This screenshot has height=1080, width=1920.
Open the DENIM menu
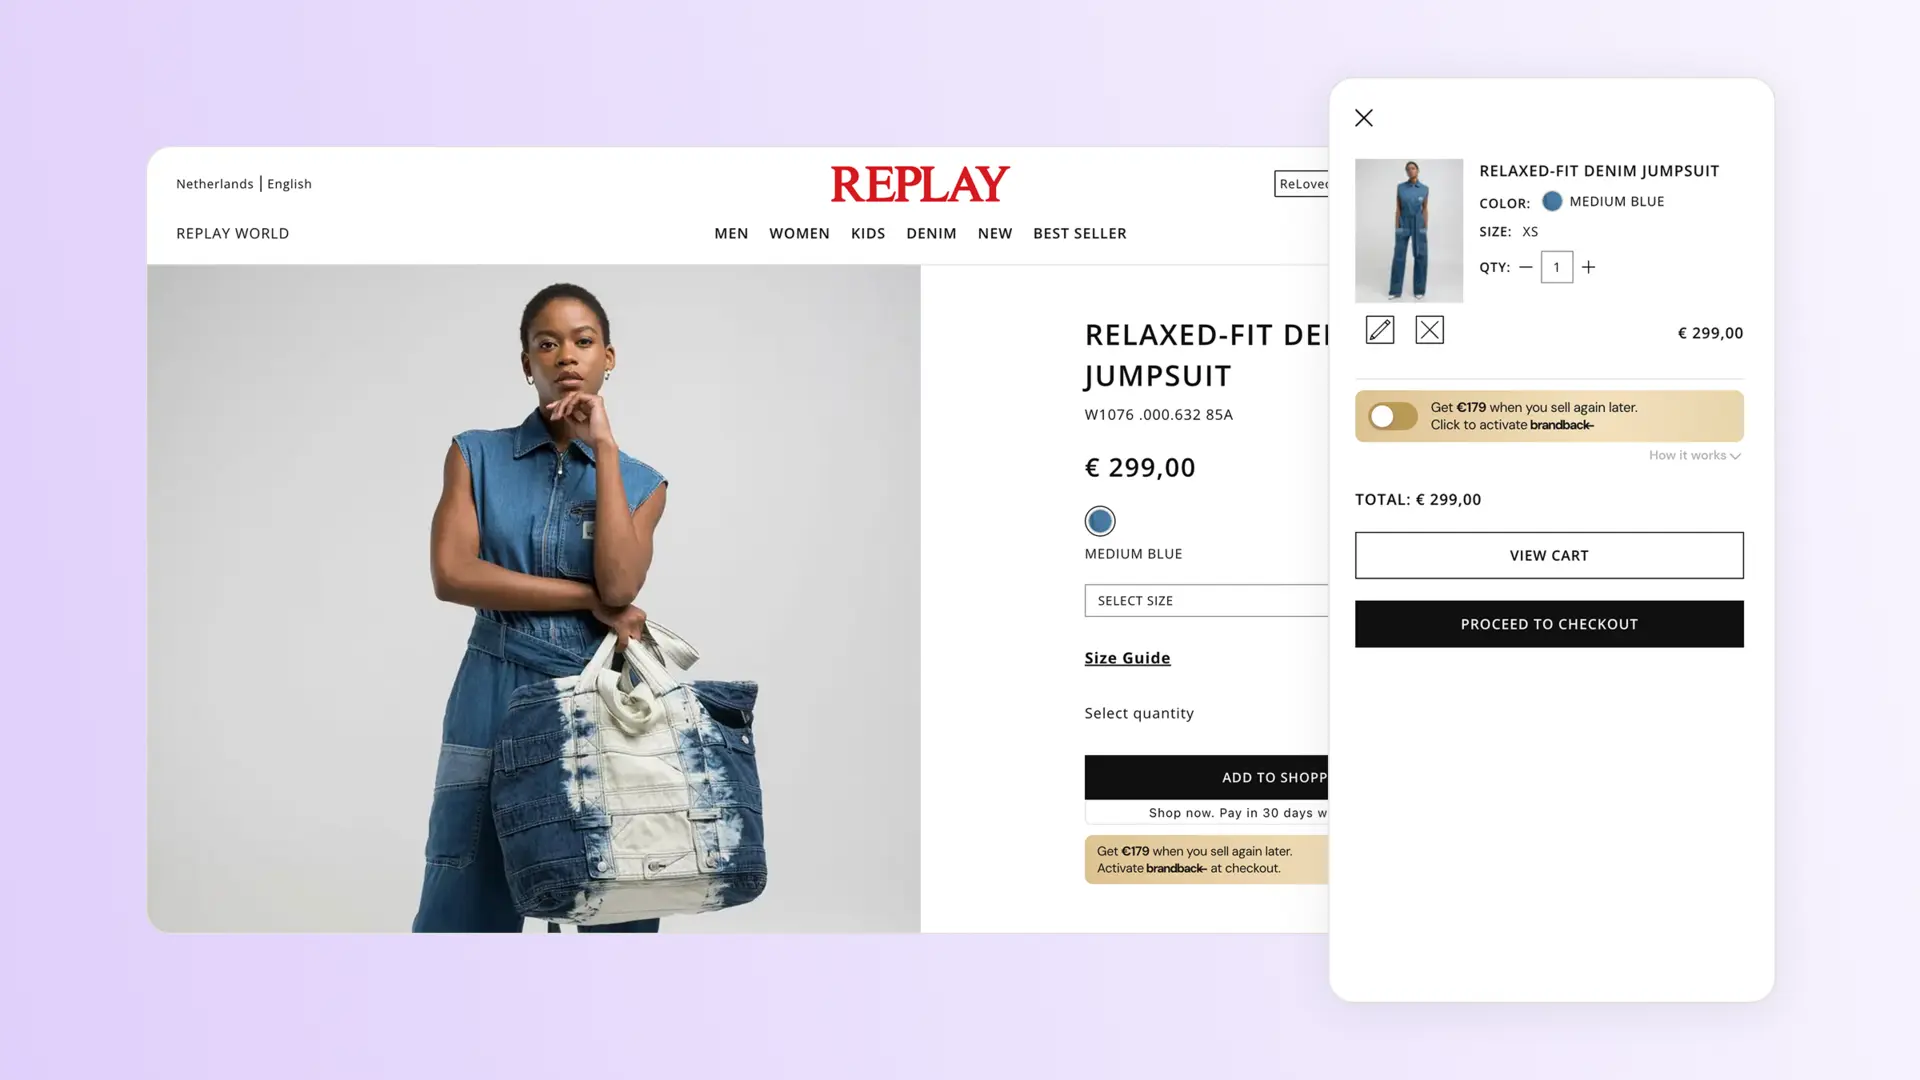click(x=931, y=233)
